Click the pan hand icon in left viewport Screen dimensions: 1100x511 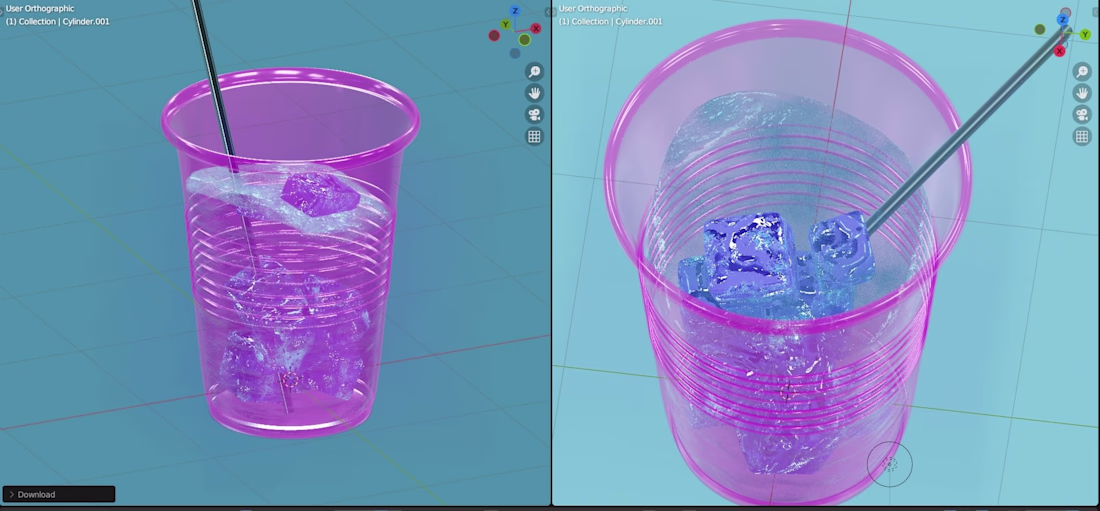tap(535, 93)
